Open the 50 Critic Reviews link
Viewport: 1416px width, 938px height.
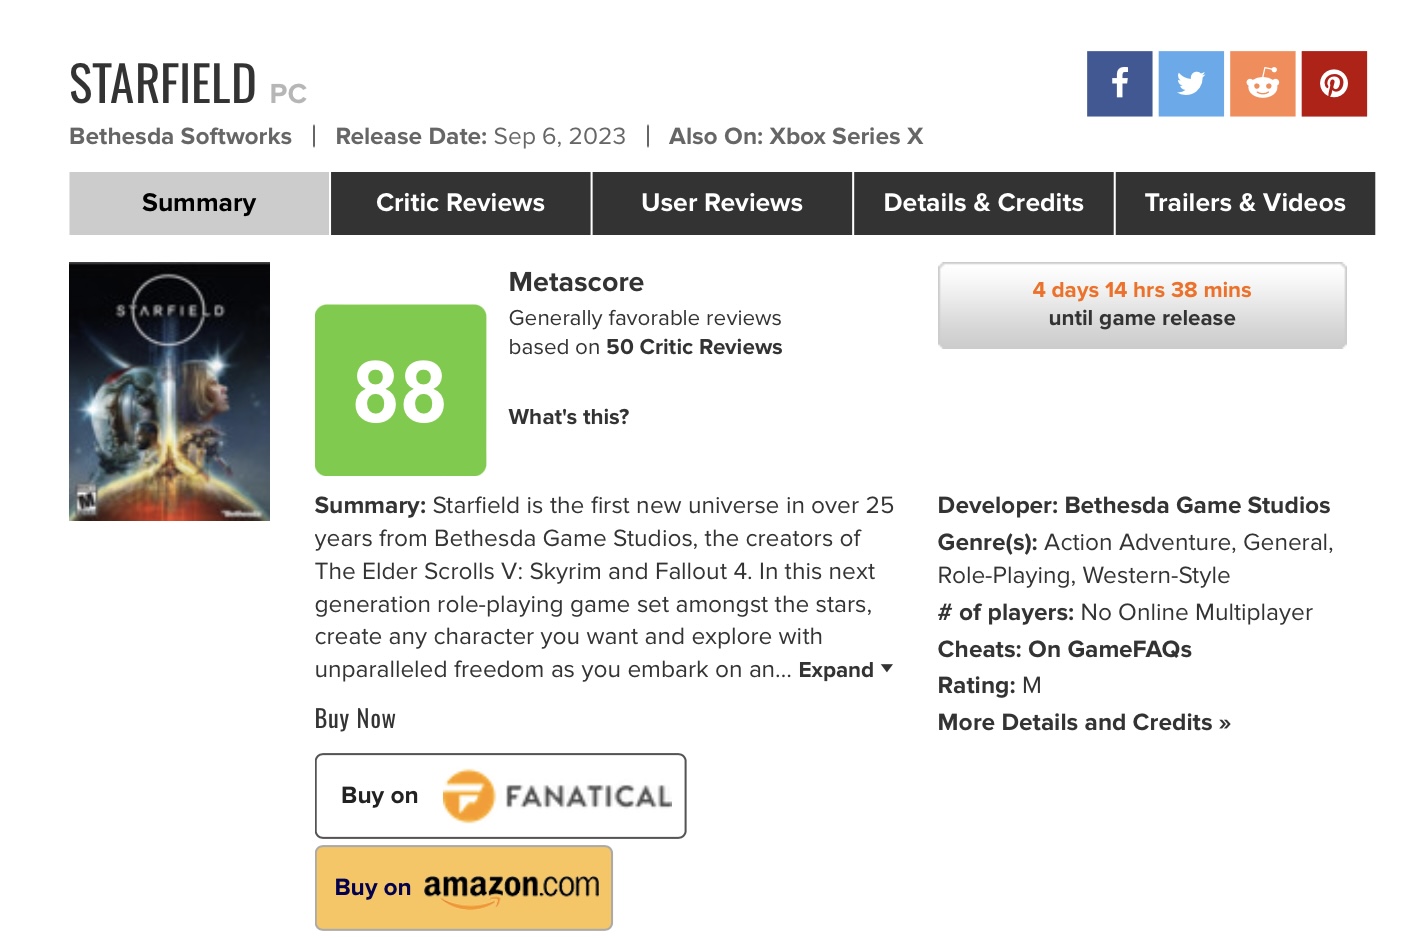(x=694, y=347)
